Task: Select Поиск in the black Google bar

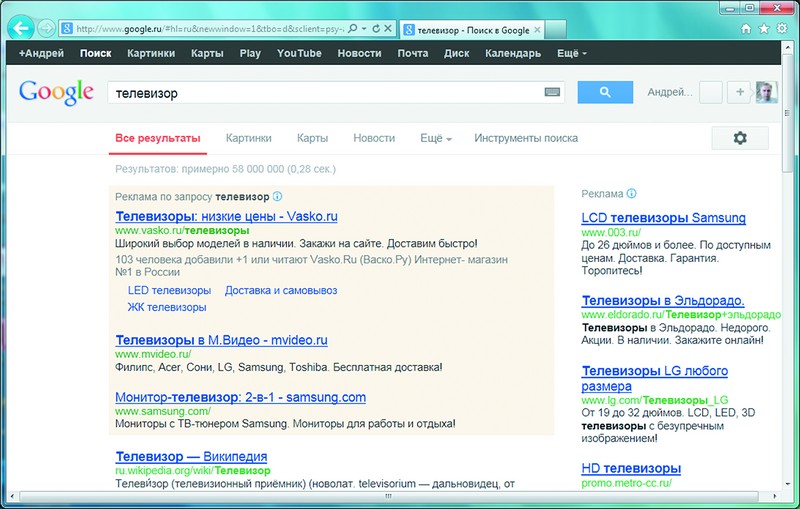Action: pos(95,53)
